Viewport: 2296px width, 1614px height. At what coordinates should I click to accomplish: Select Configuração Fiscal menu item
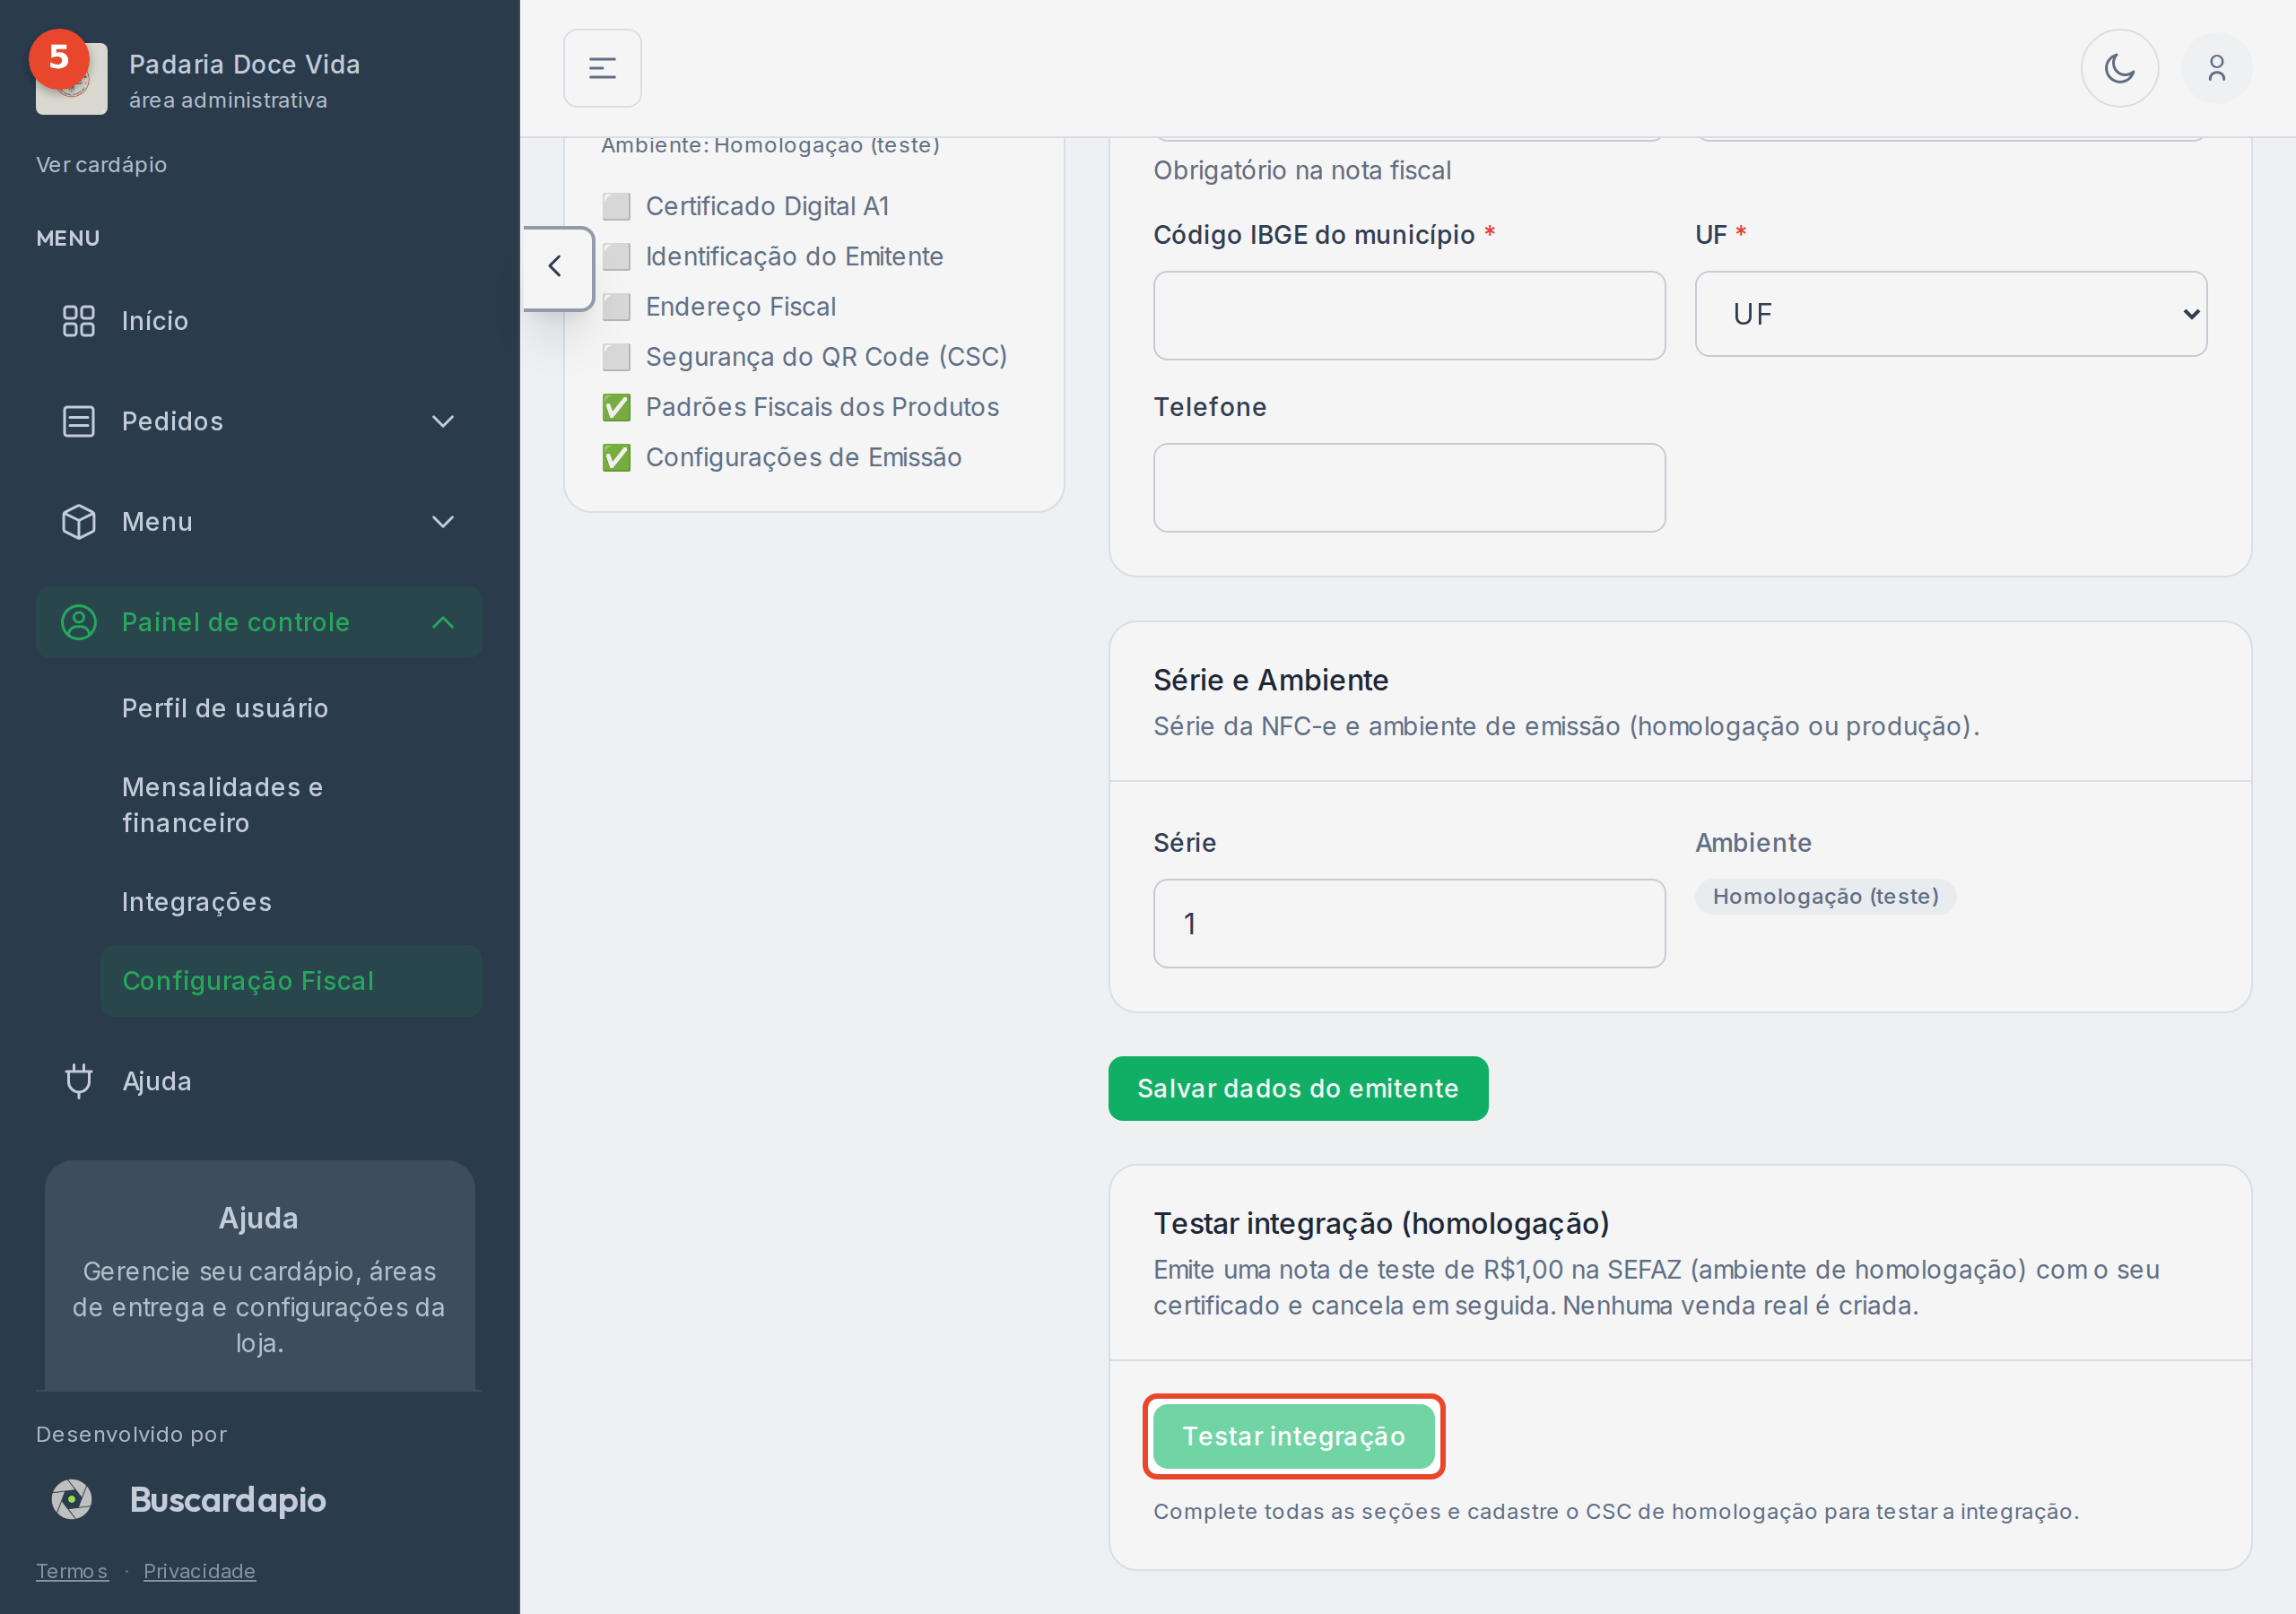click(291, 981)
